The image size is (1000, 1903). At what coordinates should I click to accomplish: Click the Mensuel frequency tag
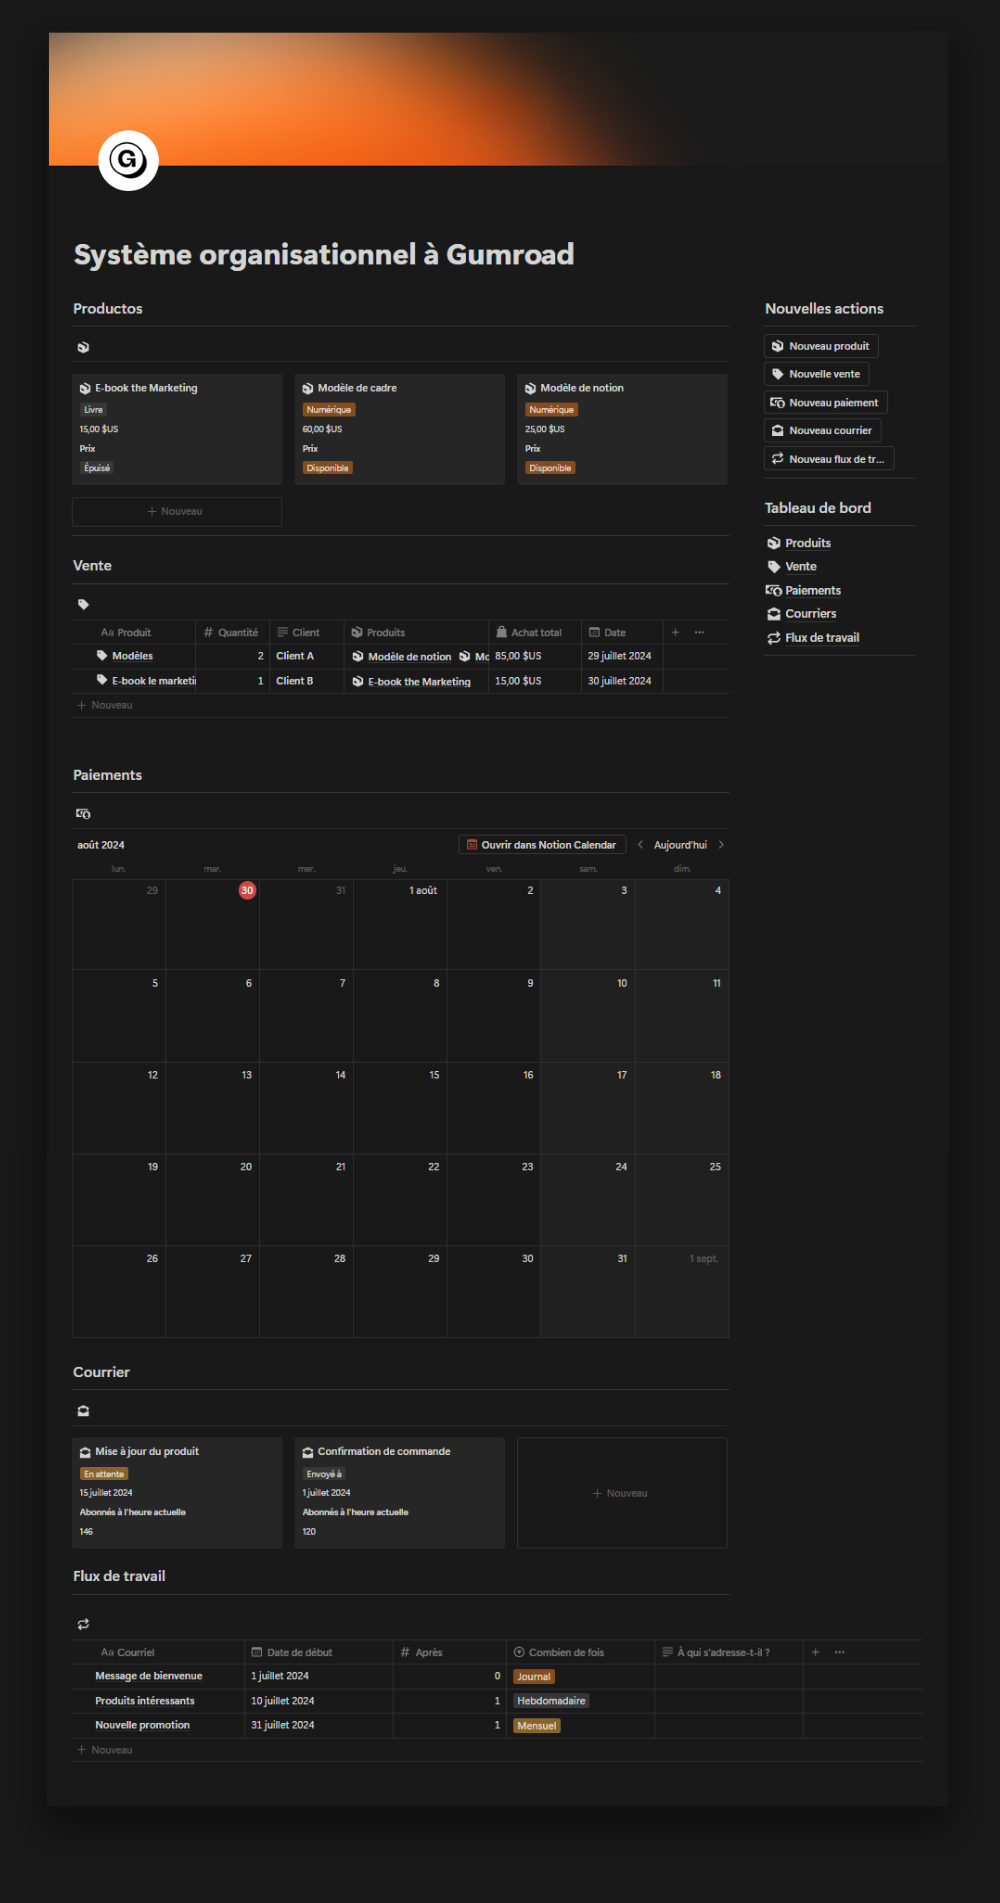[x=537, y=1726]
